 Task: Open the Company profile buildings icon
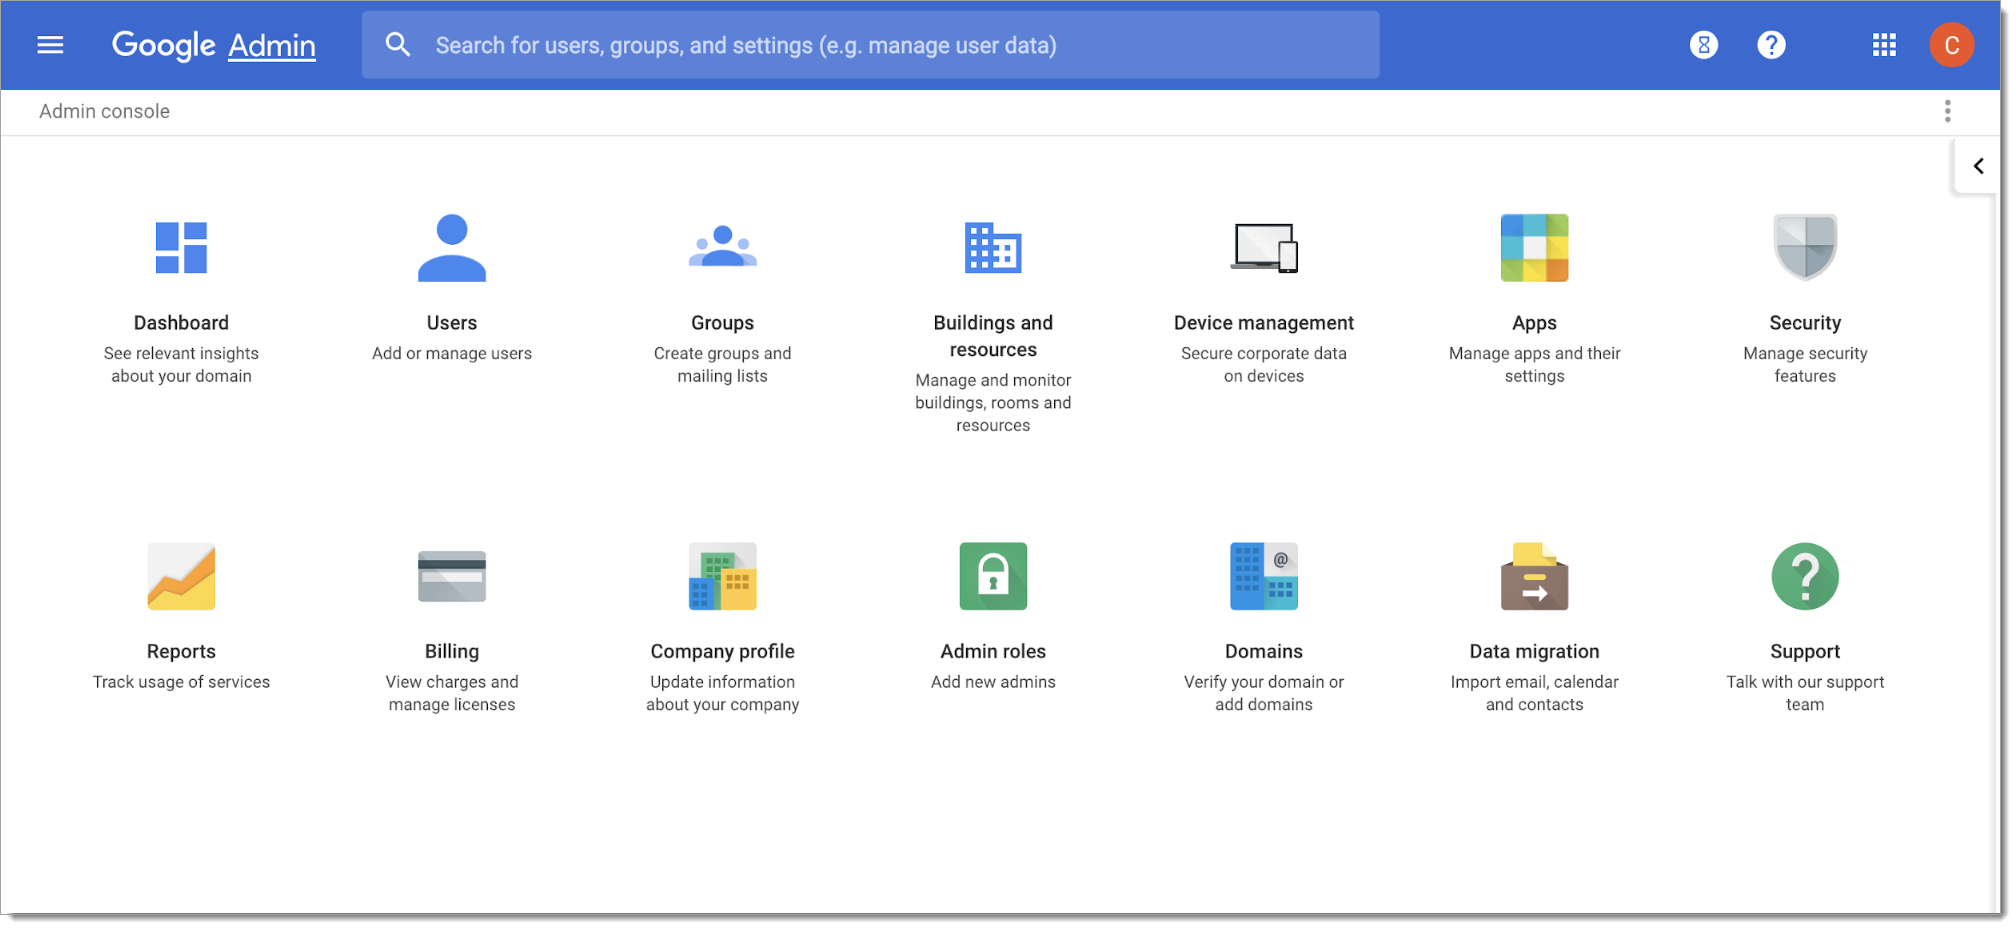click(x=723, y=576)
